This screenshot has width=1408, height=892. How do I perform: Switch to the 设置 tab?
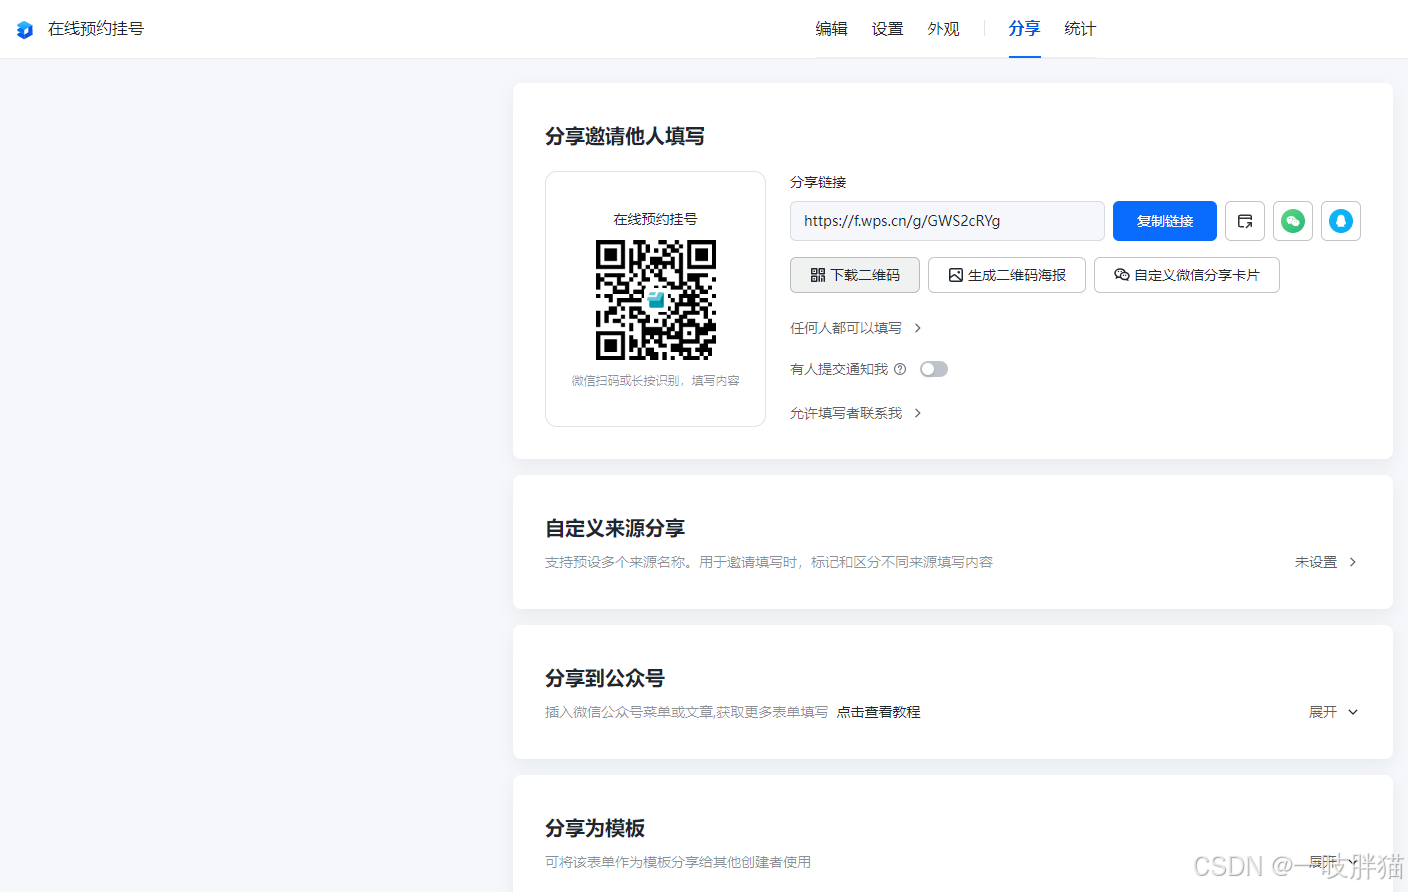point(887,29)
